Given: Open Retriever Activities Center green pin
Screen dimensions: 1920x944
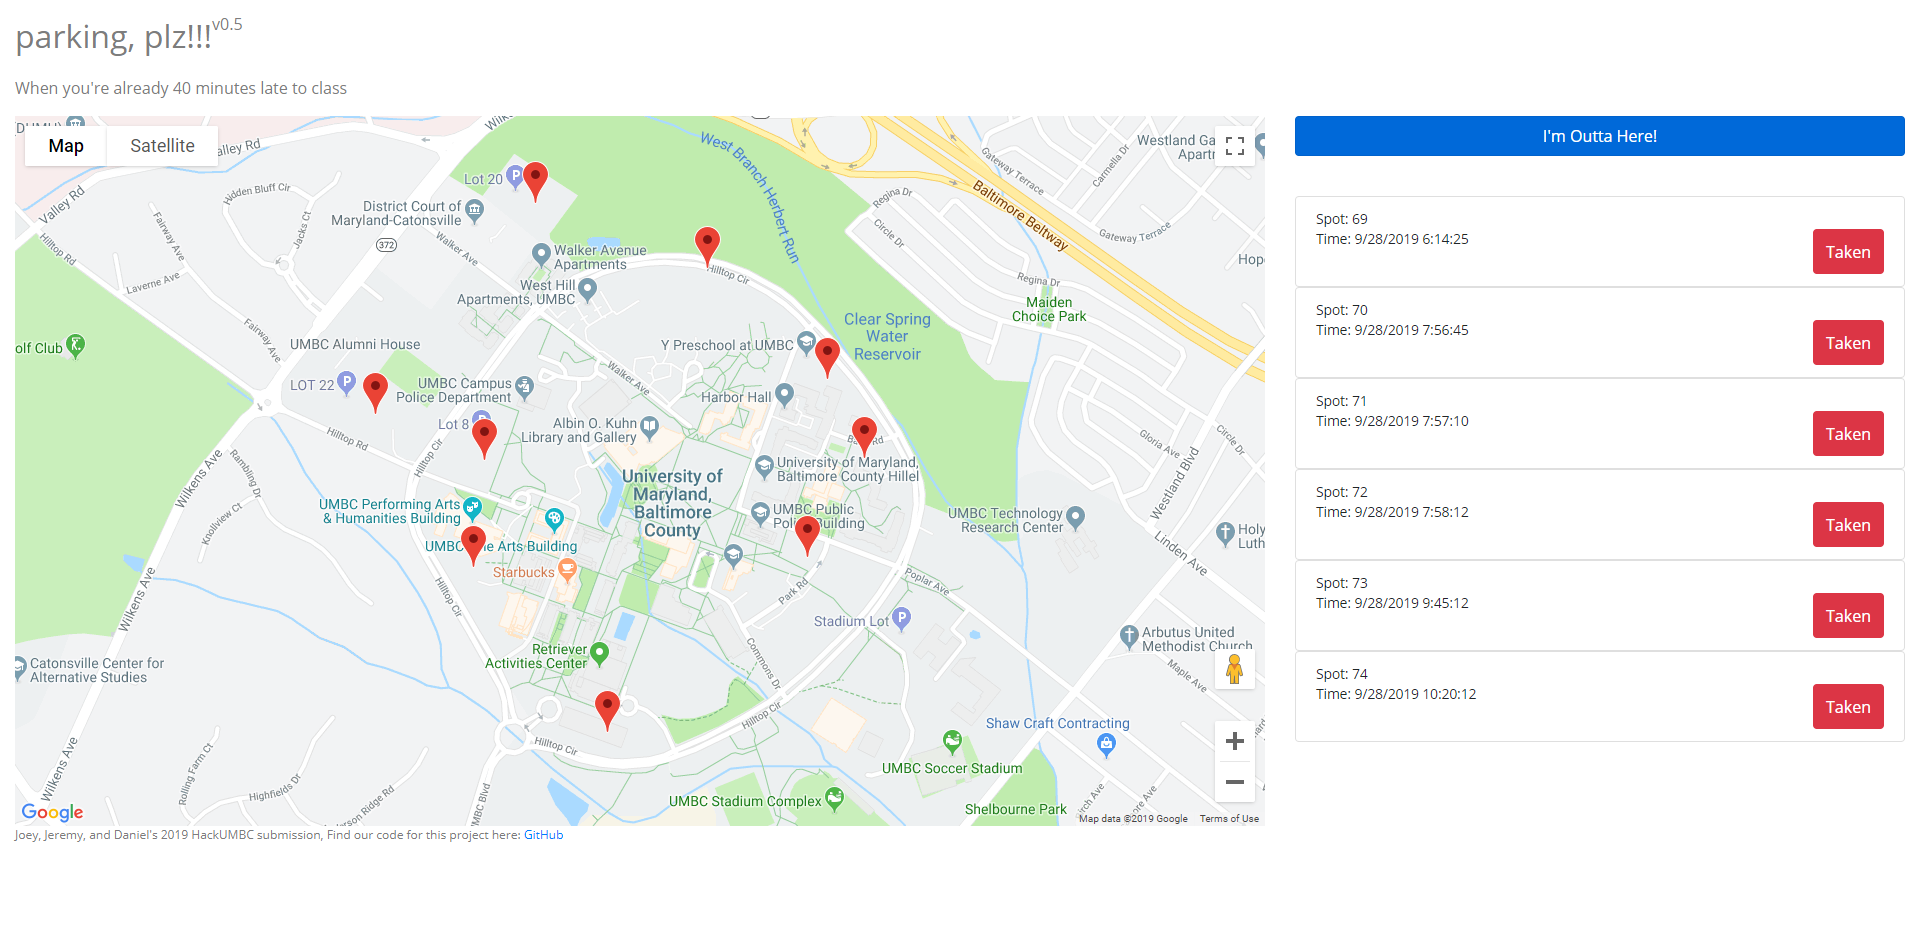Looking at the screenshot, I should point(599,654).
